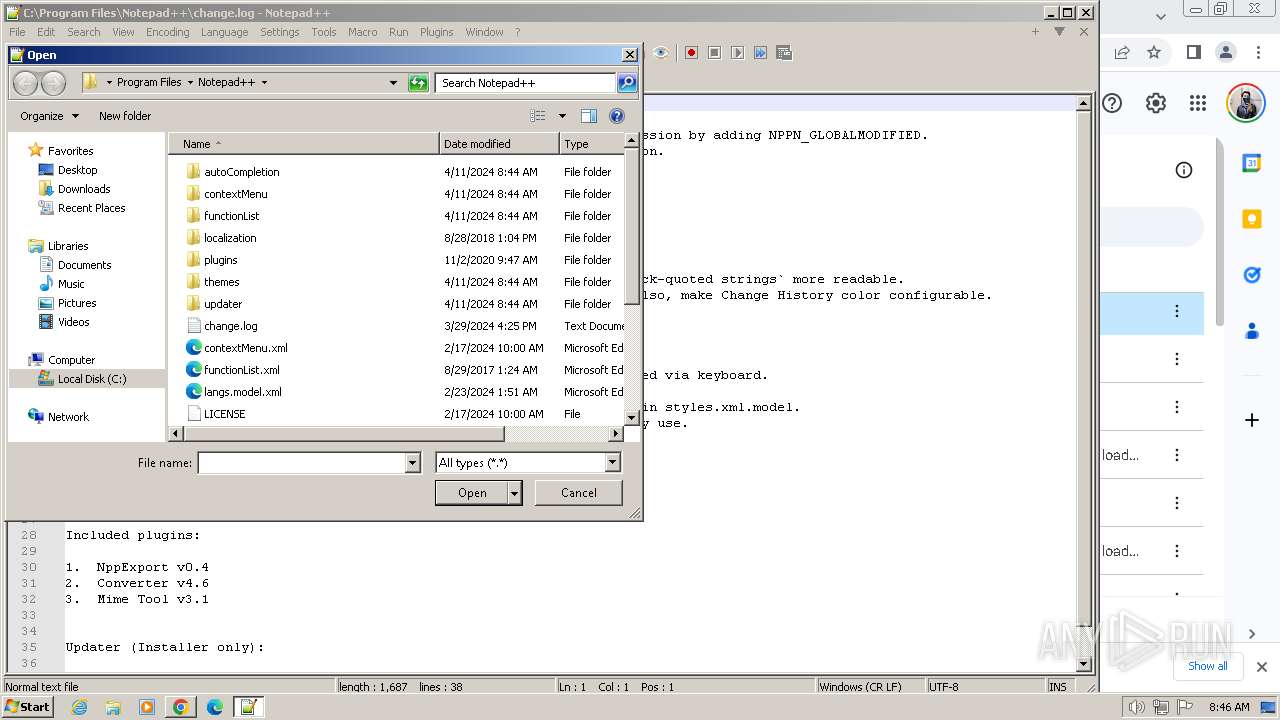The height and width of the screenshot is (720, 1280).
Task: Expand the Program Files breadcrumb arrow
Action: [190, 83]
